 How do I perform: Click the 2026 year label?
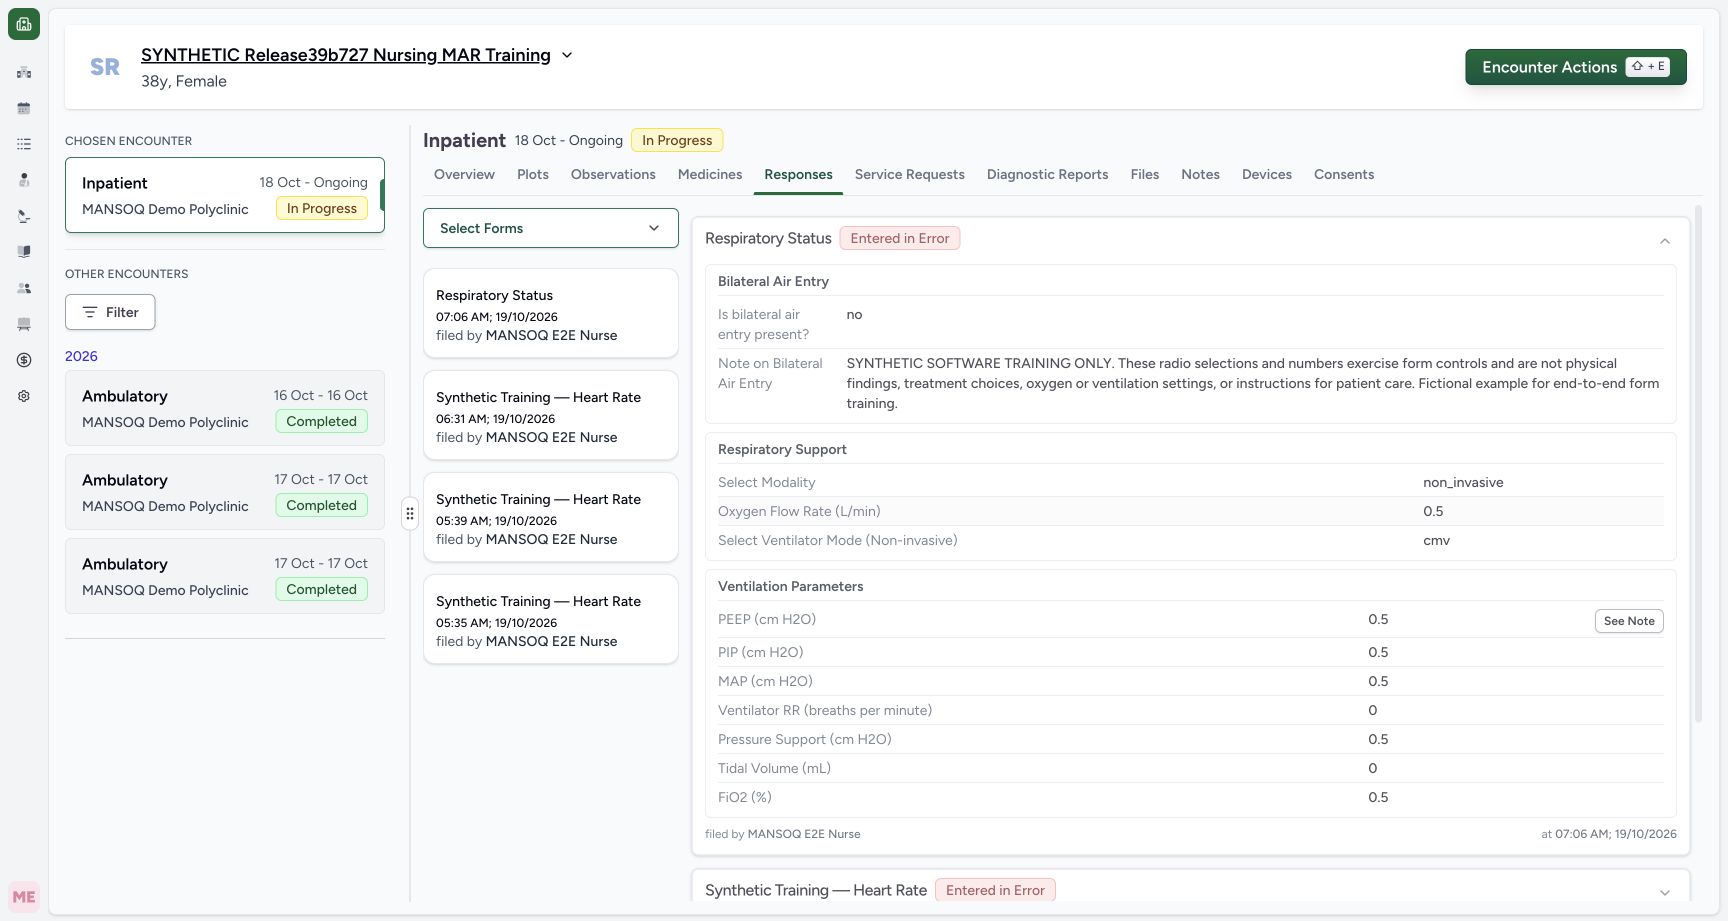[81, 356]
